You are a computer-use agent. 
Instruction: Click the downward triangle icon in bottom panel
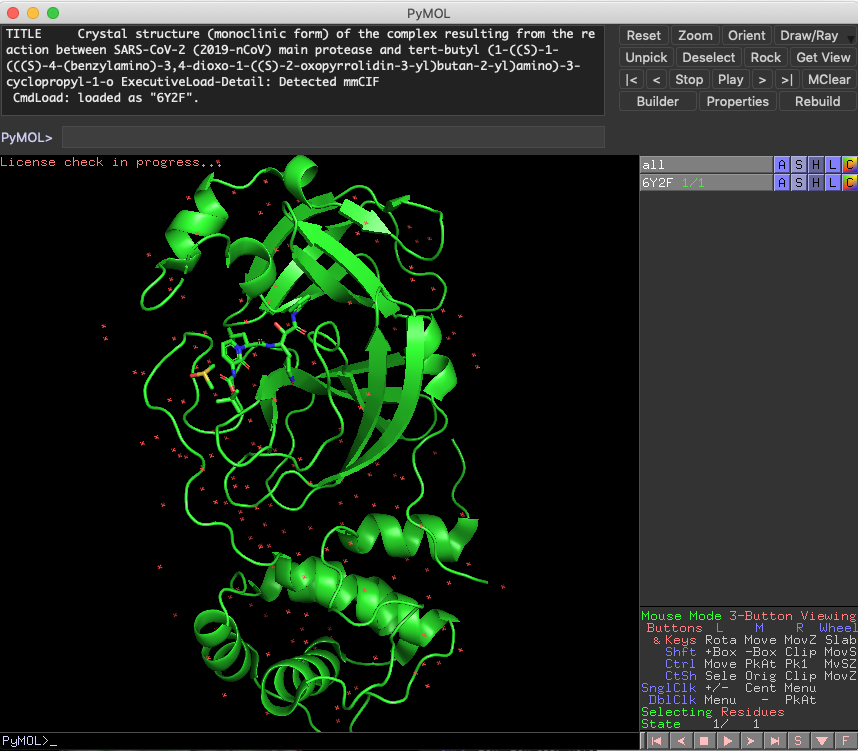point(822,741)
